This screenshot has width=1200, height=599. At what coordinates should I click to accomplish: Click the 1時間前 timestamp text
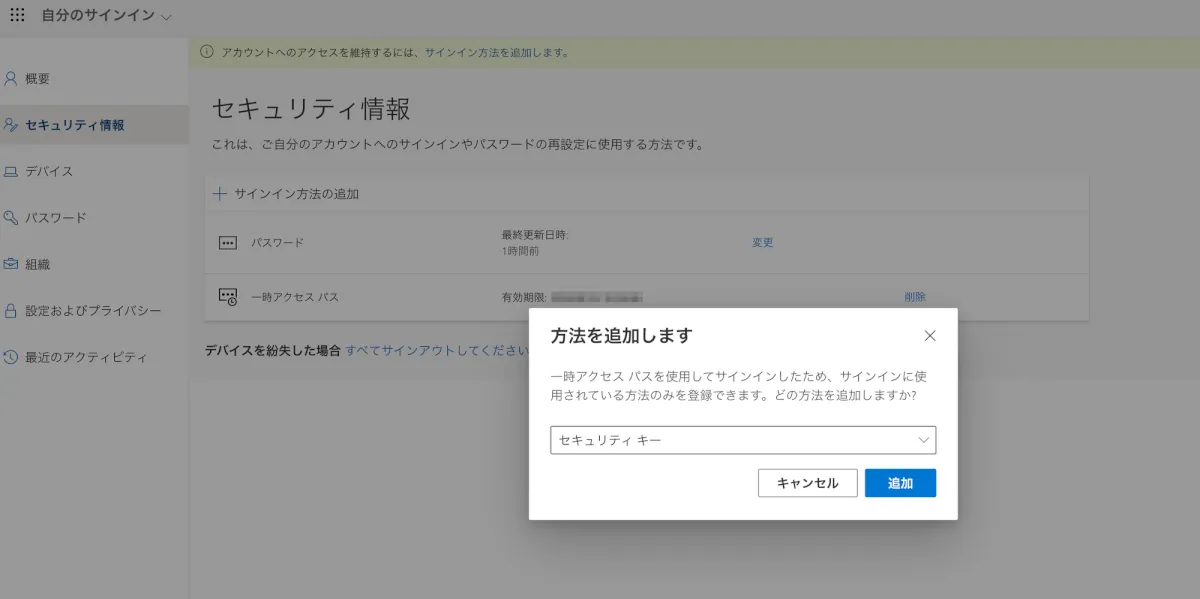click(521, 250)
